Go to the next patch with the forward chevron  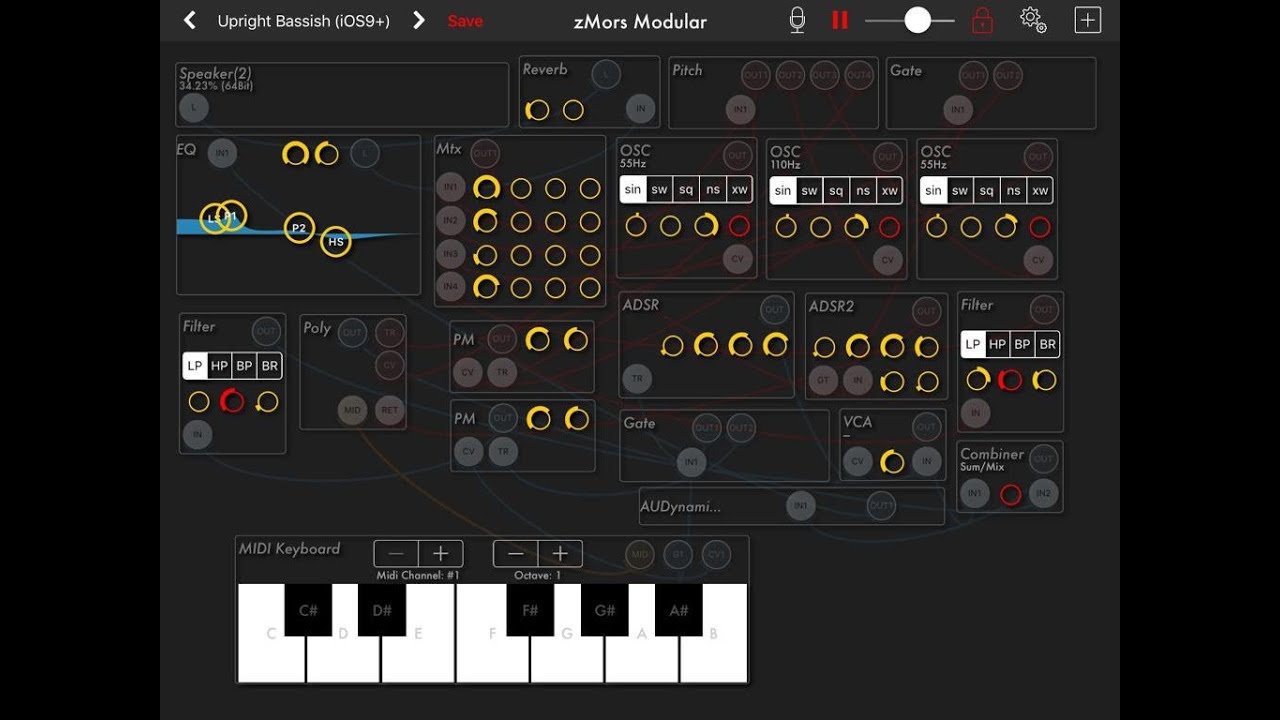point(419,20)
